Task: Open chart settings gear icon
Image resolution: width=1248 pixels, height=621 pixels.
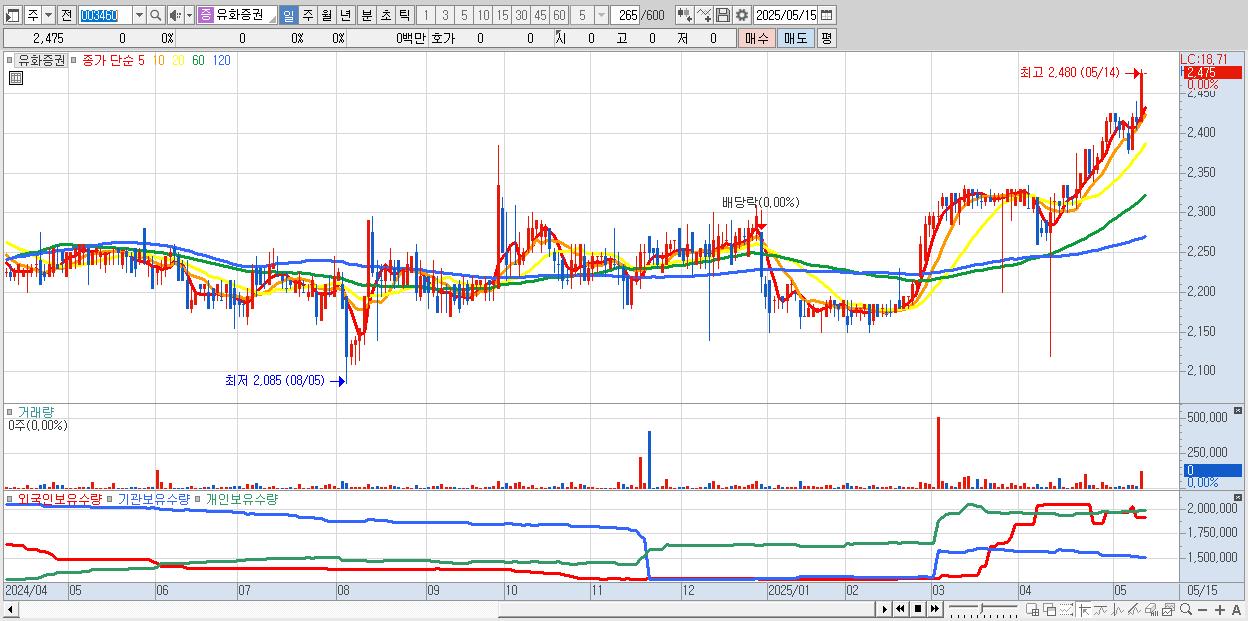Action: pyautogui.click(x=741, y=15)
